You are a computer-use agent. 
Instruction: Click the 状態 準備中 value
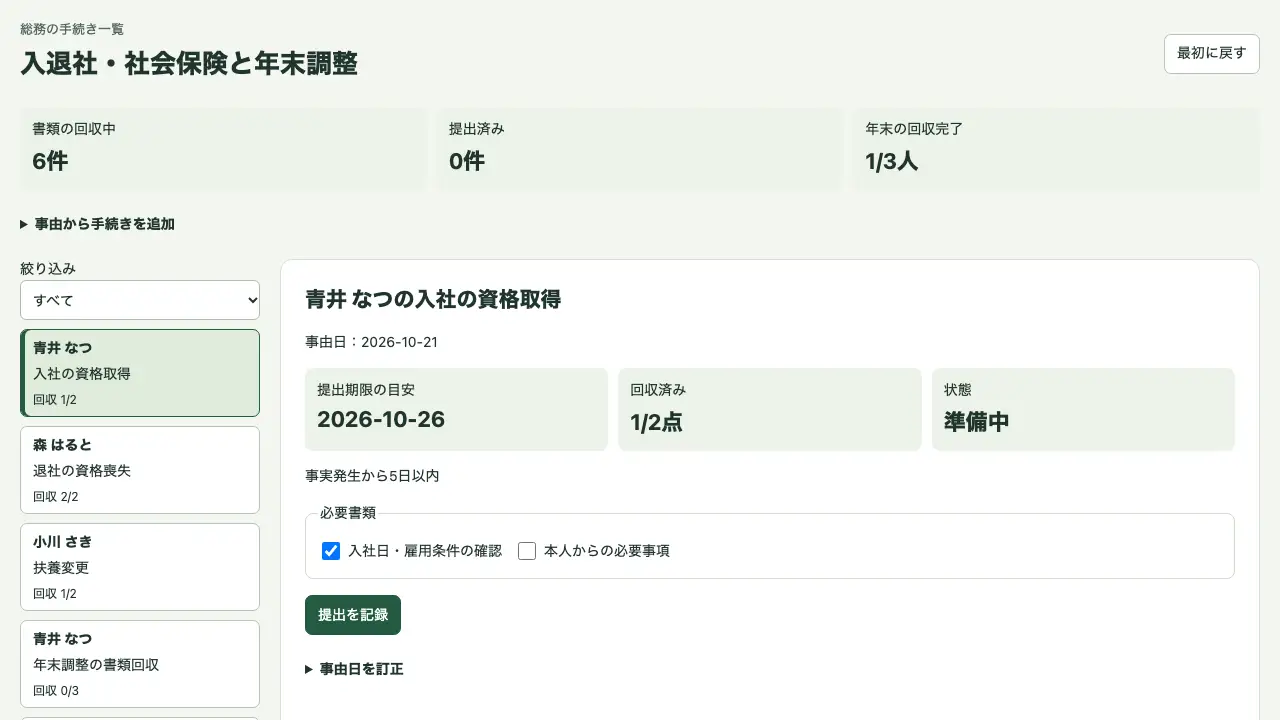point(977,422)
